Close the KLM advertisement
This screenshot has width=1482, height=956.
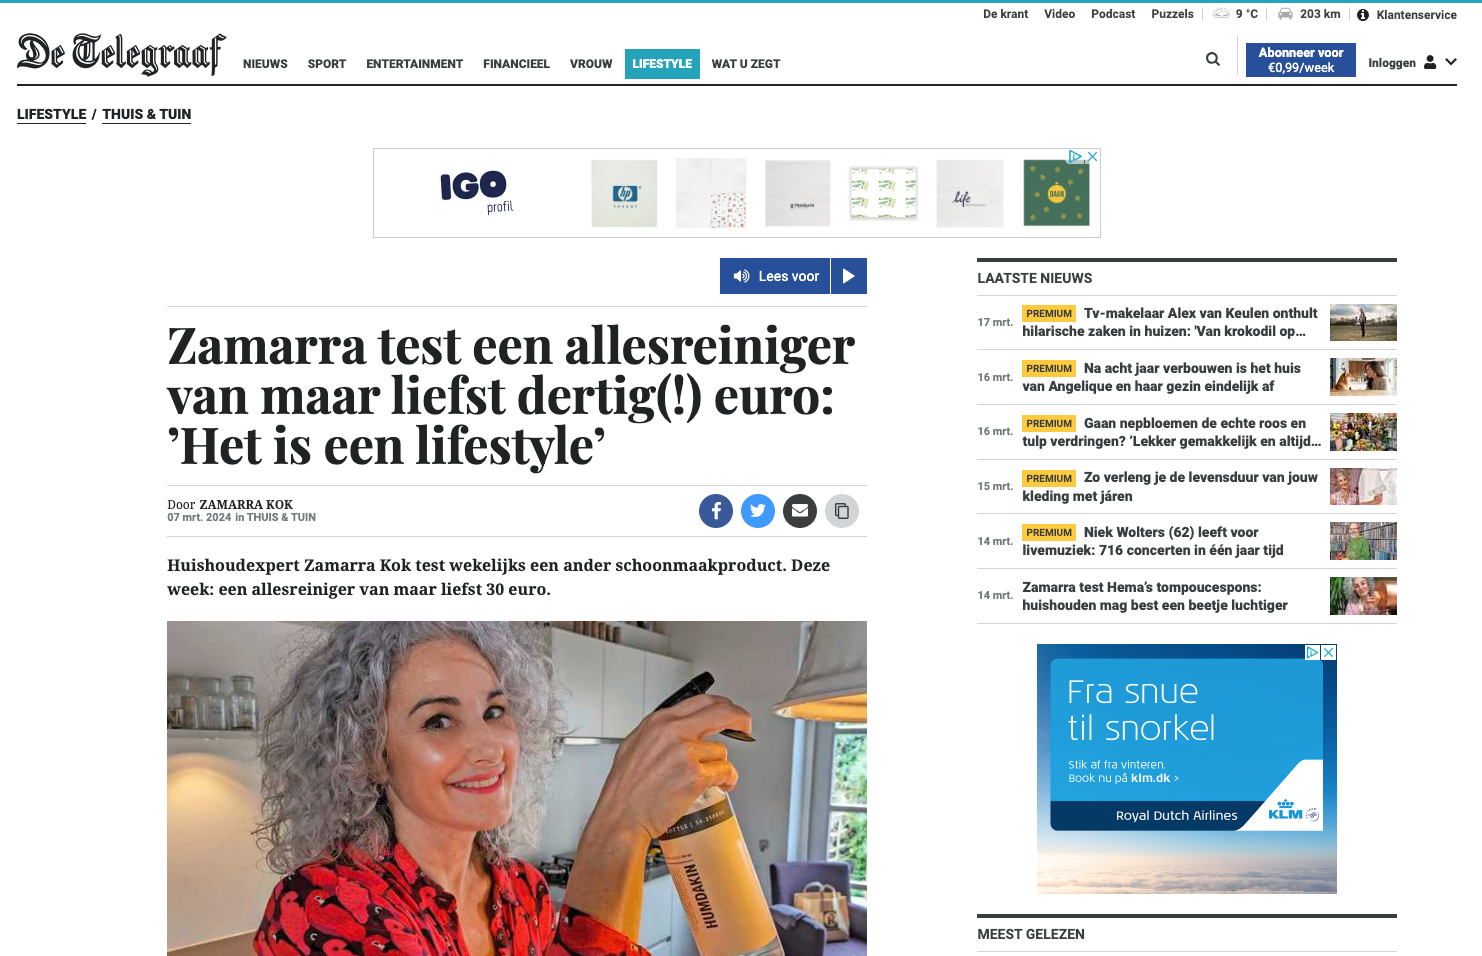coord(1329,652)
